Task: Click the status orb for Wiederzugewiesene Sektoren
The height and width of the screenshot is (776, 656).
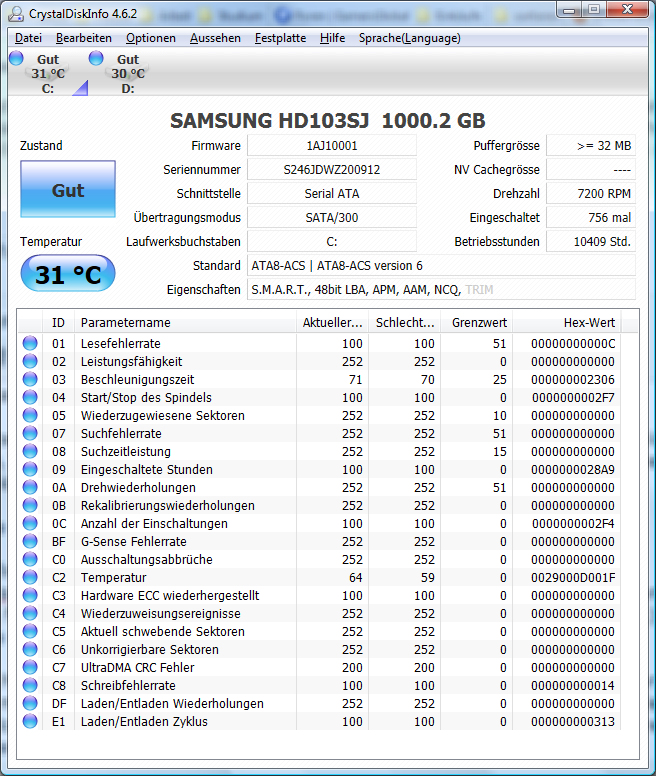Action: (x=30, y=415)
